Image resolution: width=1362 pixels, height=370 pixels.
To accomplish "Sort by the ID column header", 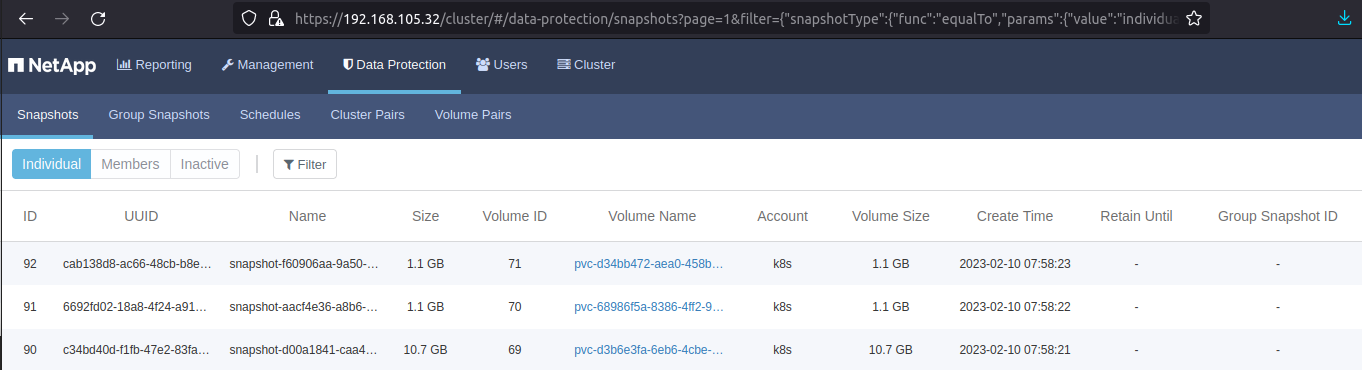I will pyautogui.click(x=30, y=216).
